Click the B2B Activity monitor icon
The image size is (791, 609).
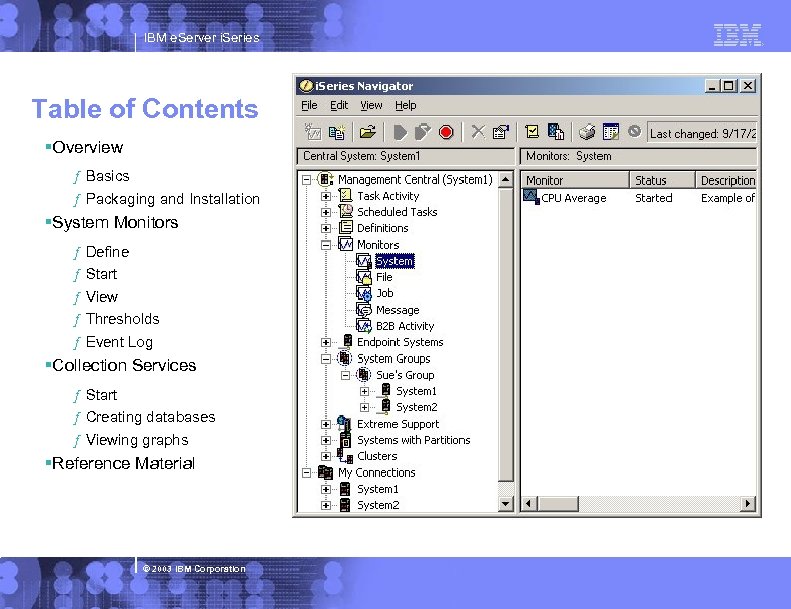(364, 325)
